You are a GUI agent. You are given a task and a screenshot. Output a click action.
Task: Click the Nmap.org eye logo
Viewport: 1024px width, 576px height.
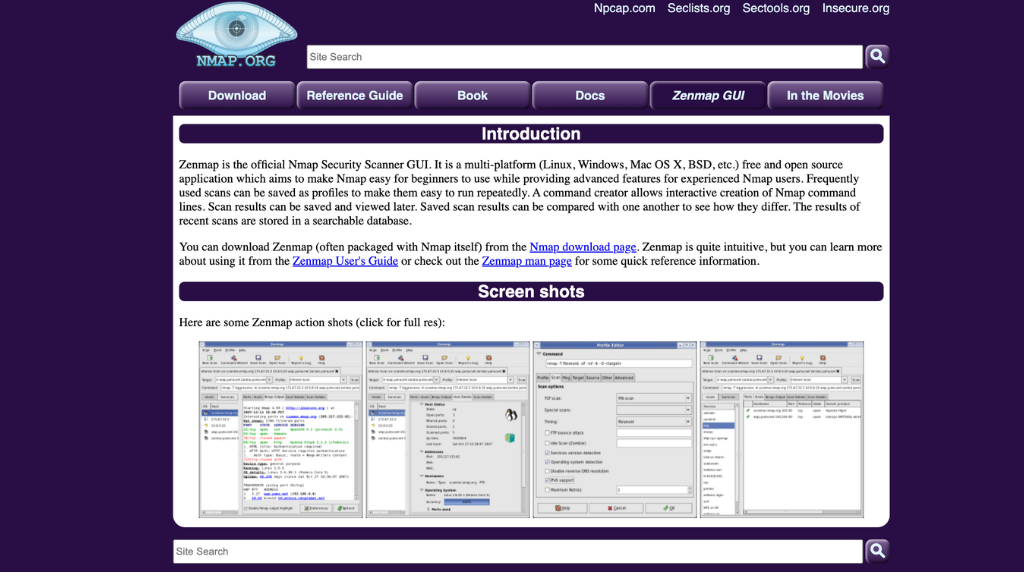point(236,35)
